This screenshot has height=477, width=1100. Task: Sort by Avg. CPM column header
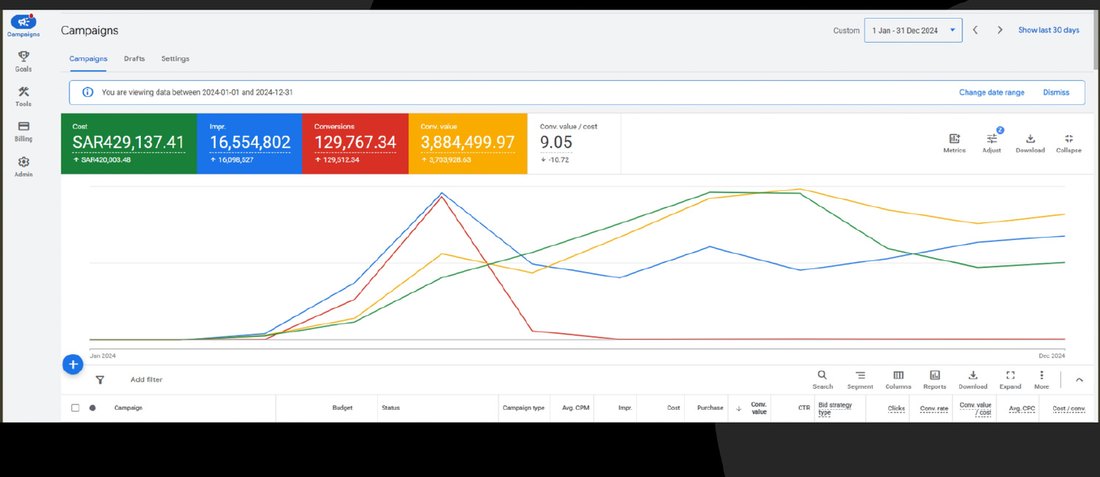click(x=576, y=408)
